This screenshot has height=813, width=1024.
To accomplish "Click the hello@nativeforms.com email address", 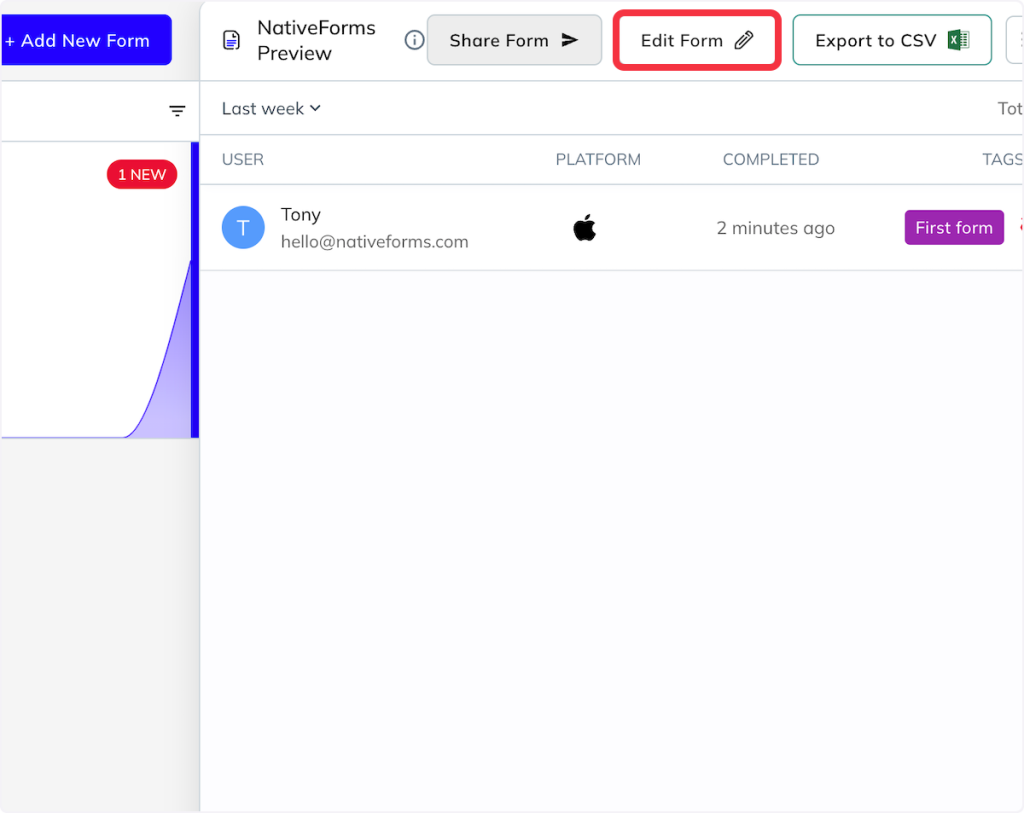I will coord(374,242).
